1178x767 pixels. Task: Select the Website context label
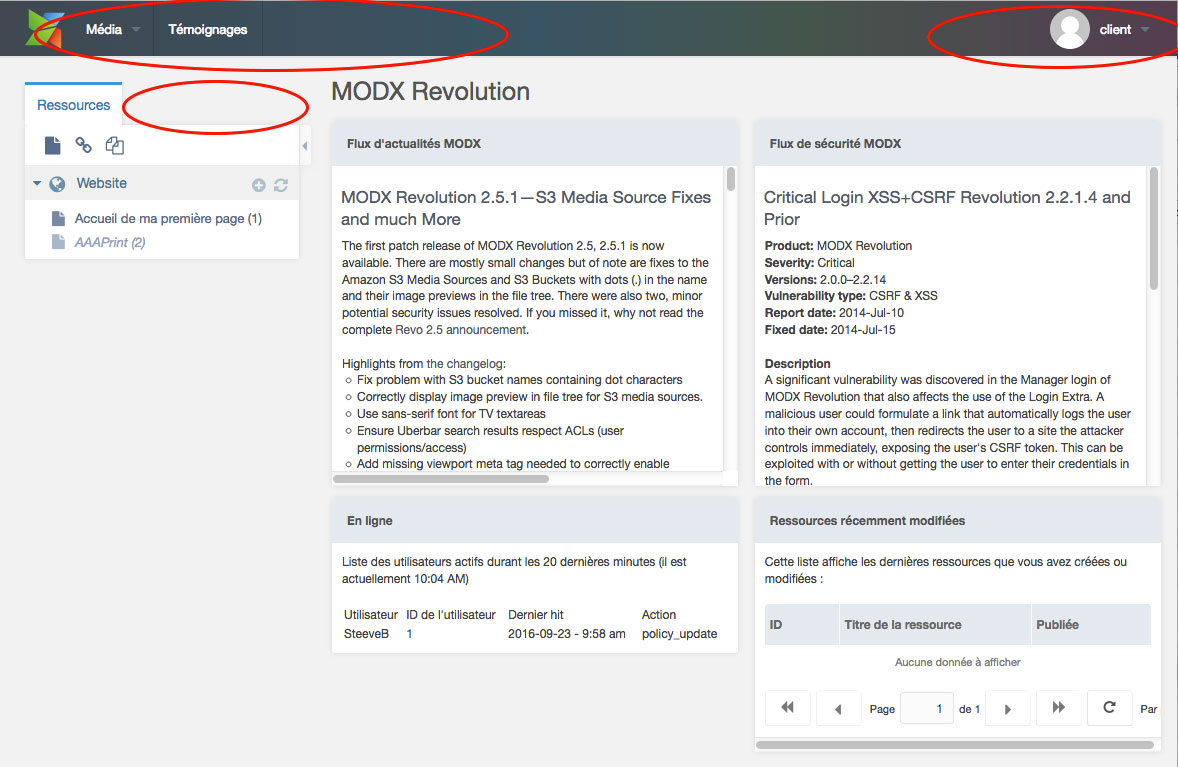point(101,183)
